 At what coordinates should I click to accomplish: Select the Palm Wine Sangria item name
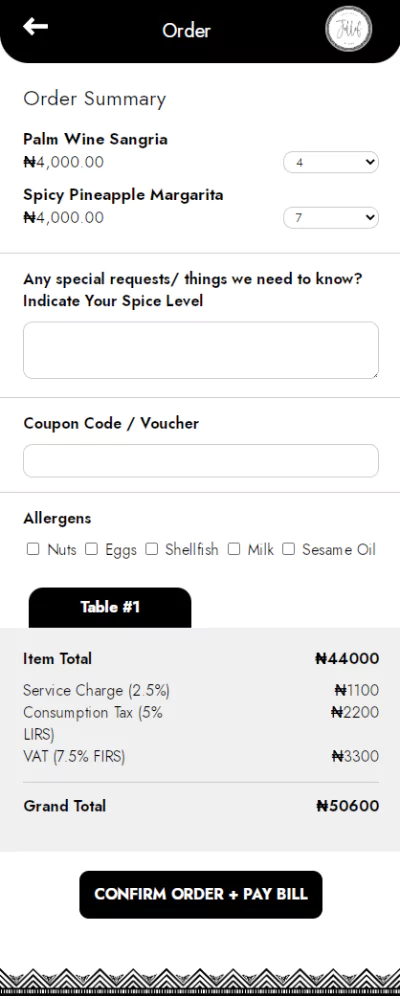click(x=96, y=139)
